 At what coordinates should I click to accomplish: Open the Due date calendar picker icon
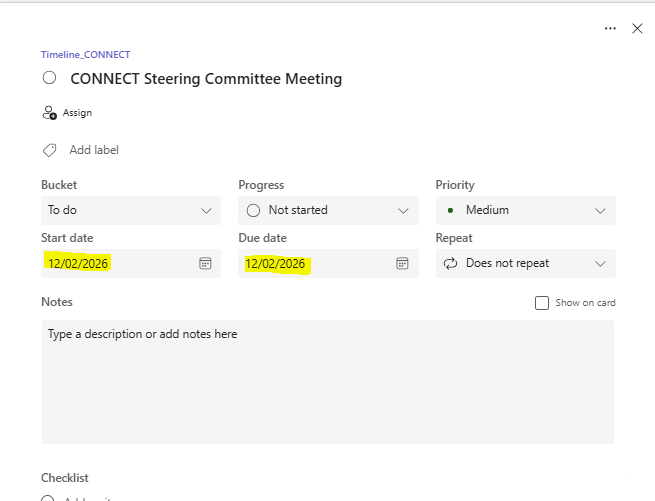point(402,263)
